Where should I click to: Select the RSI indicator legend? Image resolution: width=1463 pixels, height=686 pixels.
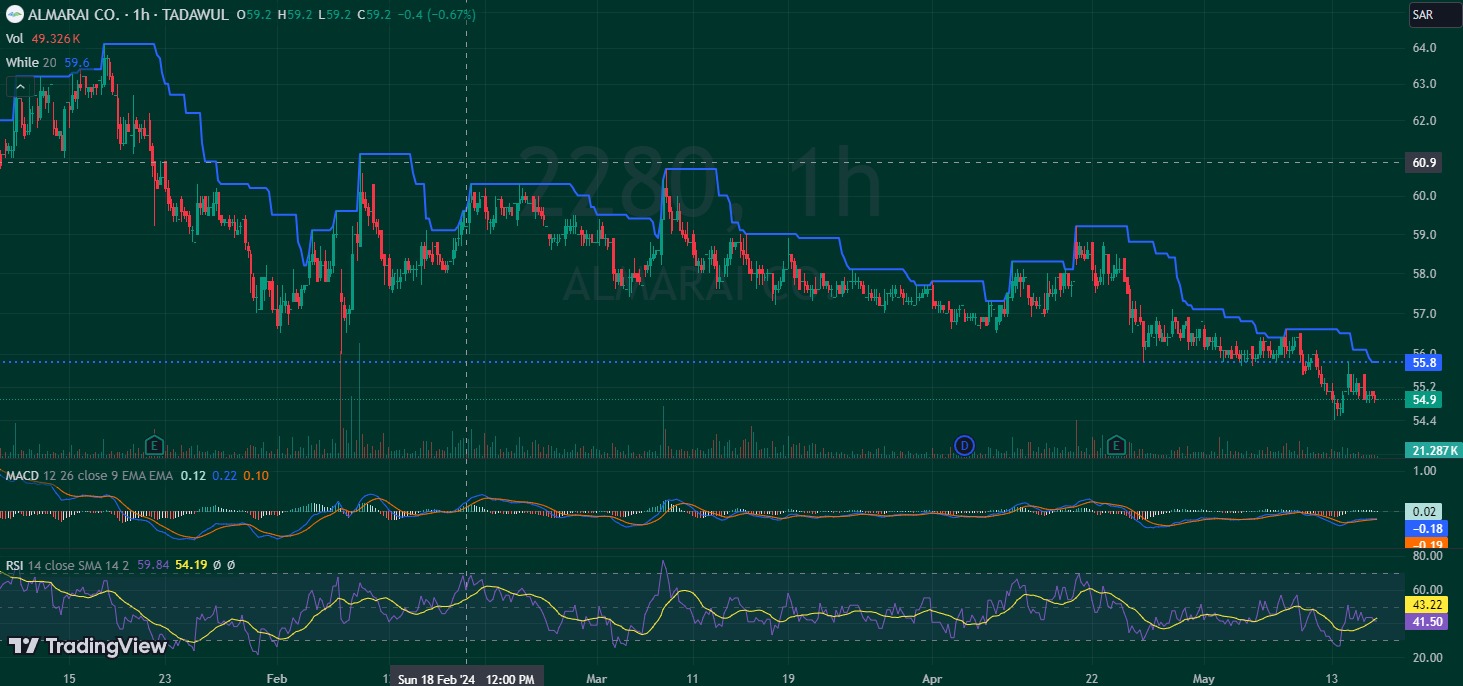pos(14,565)
